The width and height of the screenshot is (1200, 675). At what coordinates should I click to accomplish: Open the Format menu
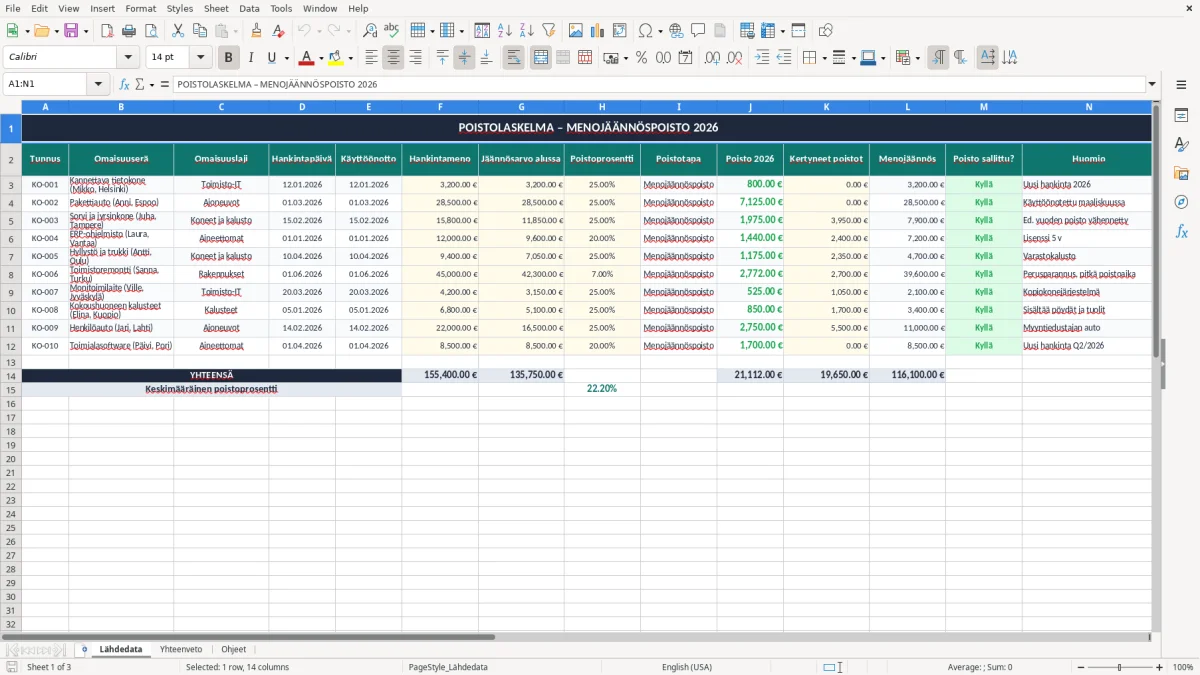(x=140, y=8)
